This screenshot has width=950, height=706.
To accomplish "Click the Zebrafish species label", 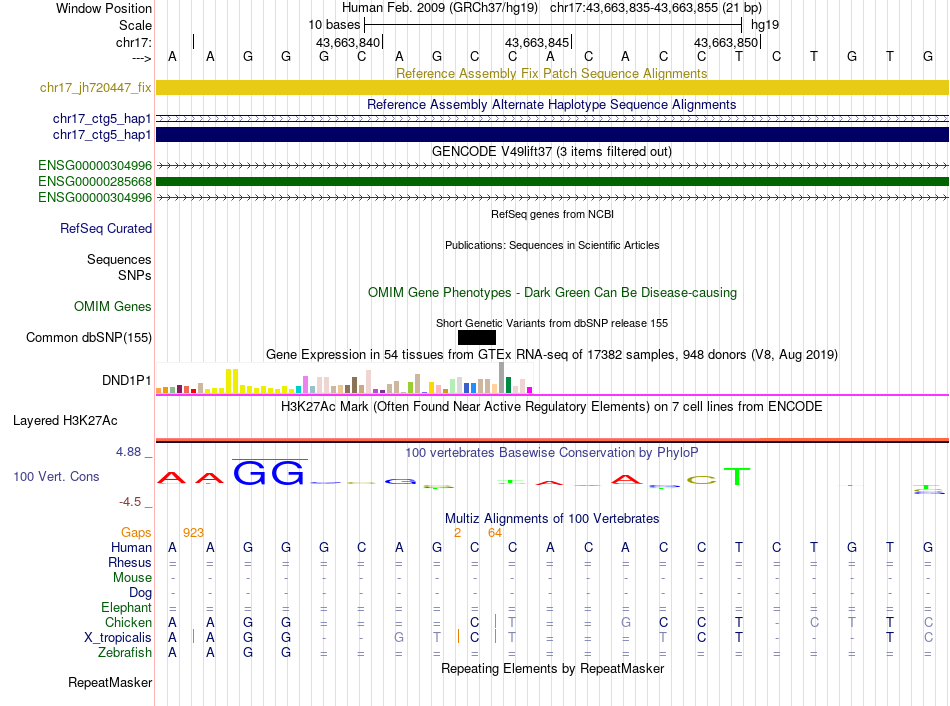I will pyautogui.click(x=125, y=653).
